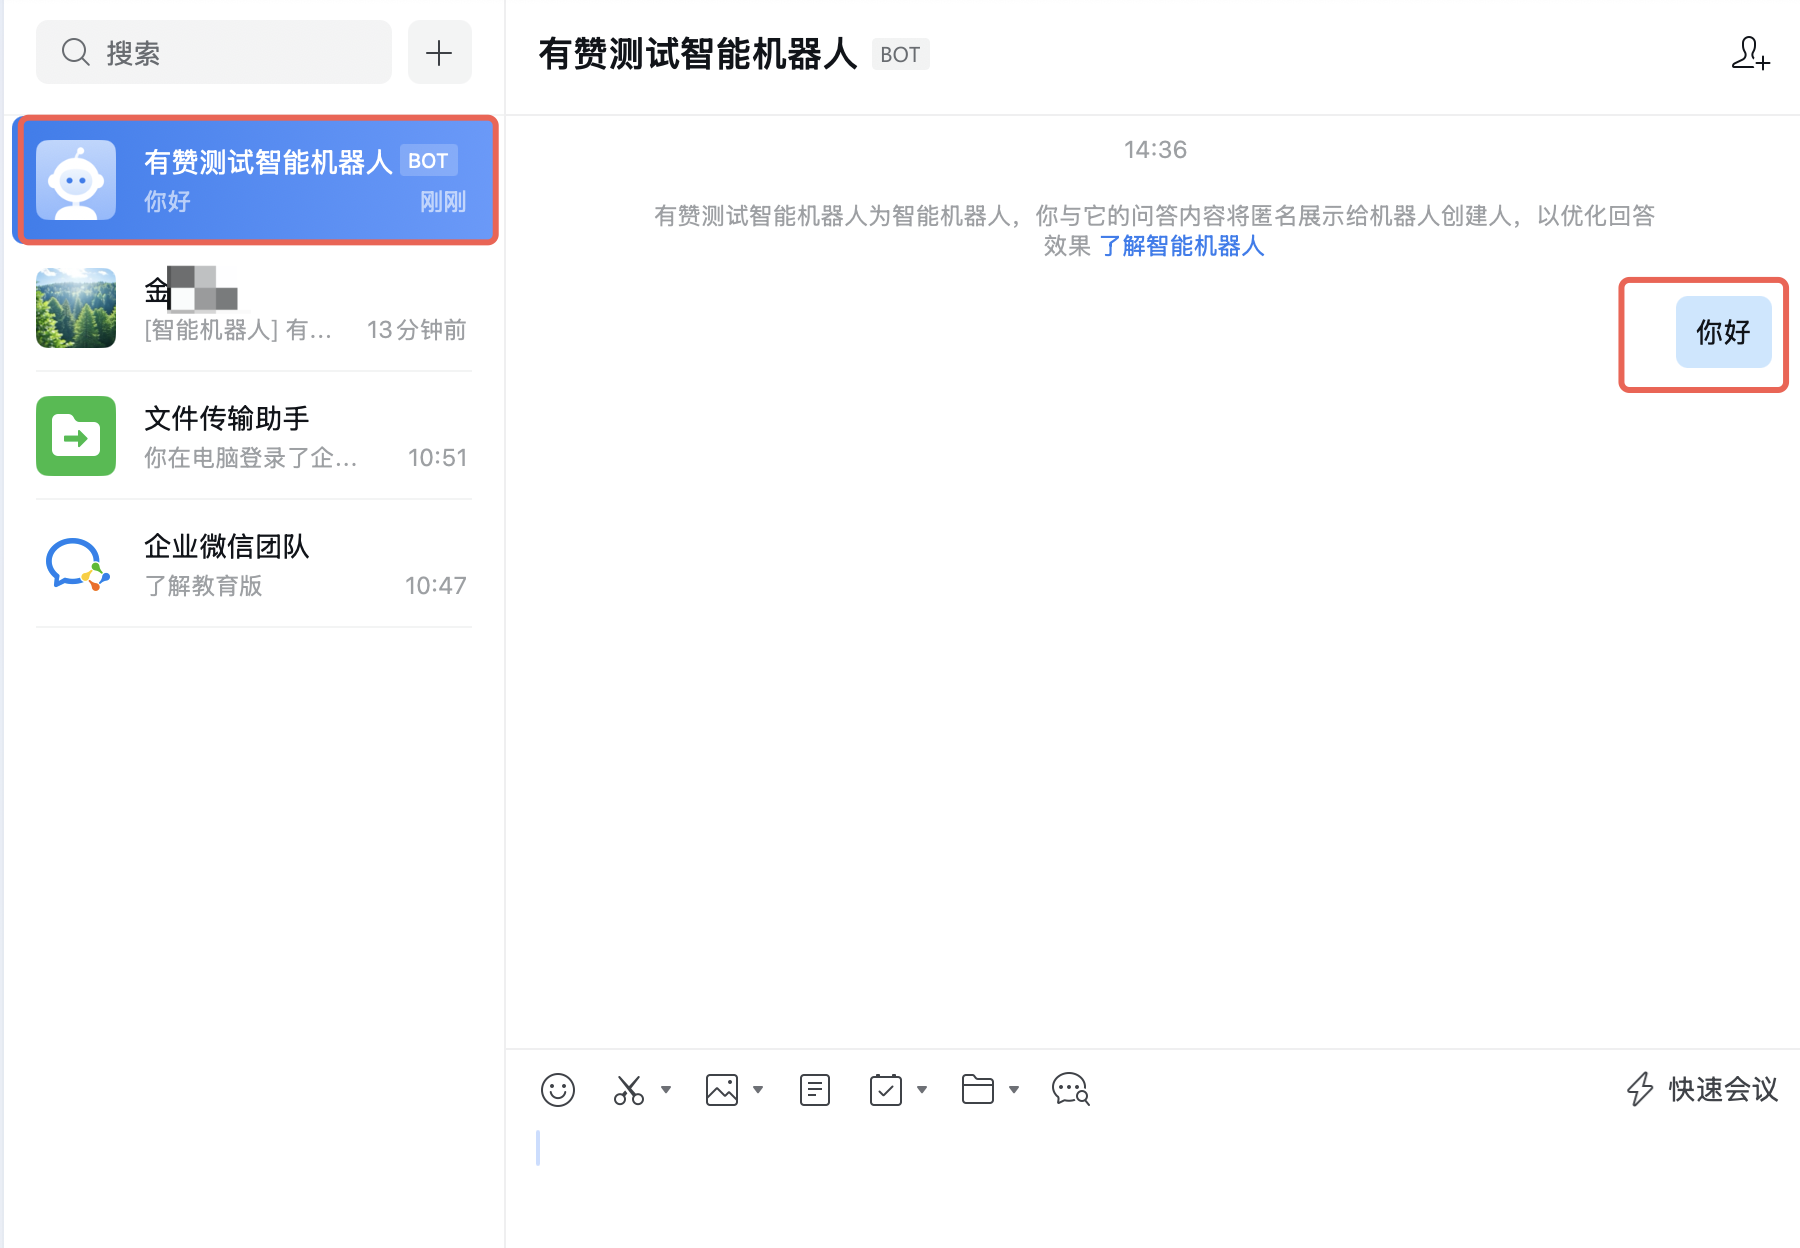Select the scissors screenshot tool
The height and width of the screenshot is (1248, 1800).
[x=629, y=1089]
